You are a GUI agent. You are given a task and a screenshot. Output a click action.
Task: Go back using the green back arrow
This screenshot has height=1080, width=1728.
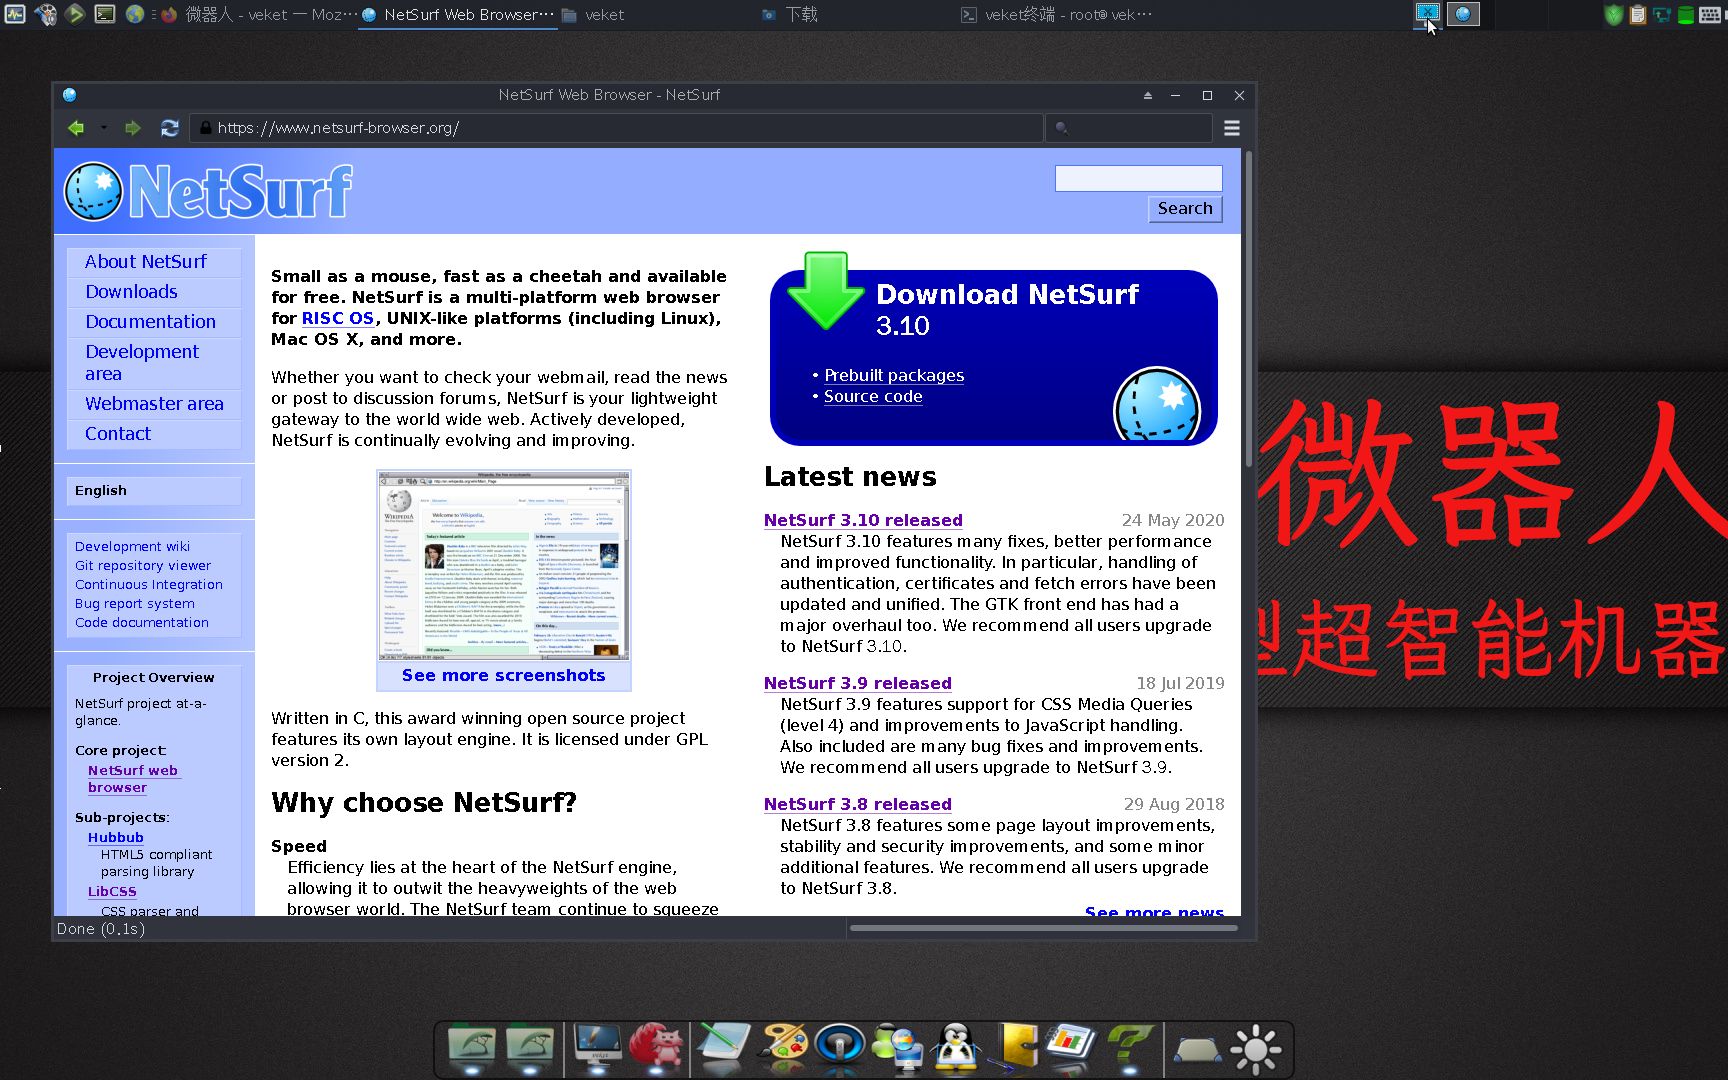pyautogui.click(x=76, y=128)
